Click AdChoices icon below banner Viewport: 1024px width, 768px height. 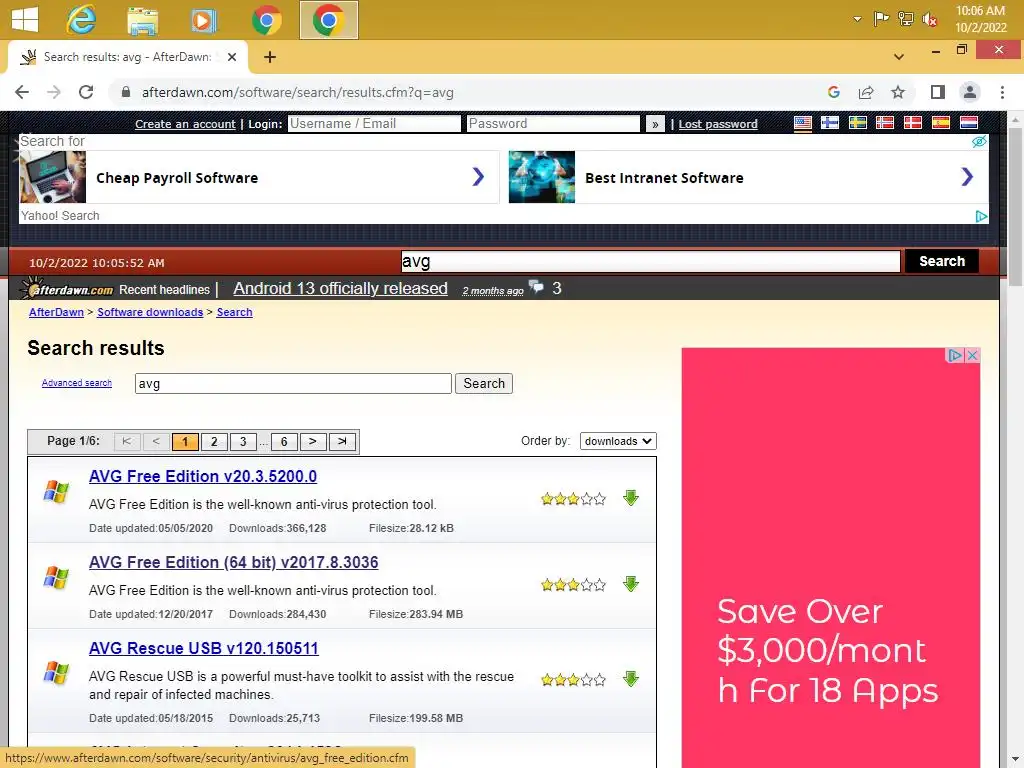click(x=981, y=216)
